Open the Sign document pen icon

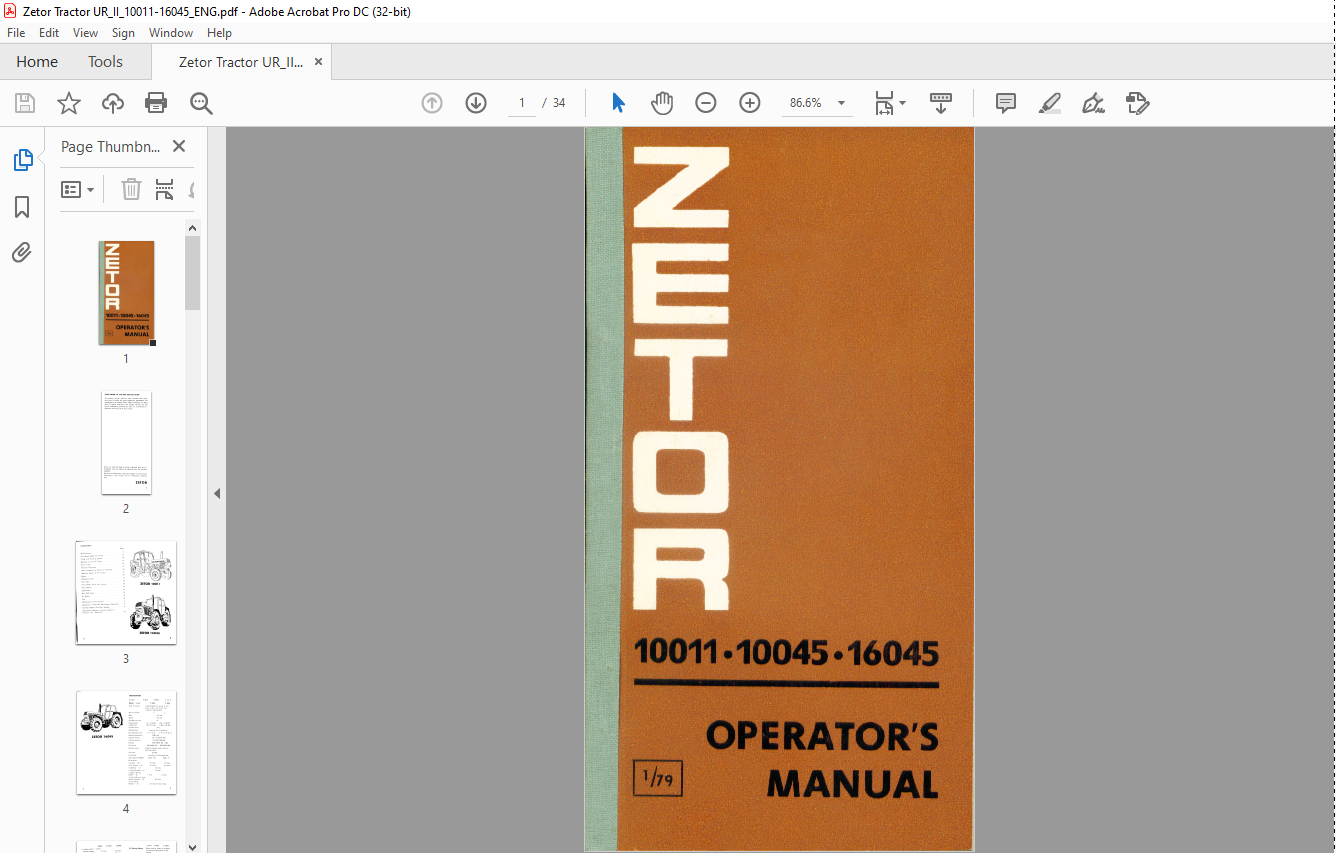pyautogui.click(x=1093, y=103)
